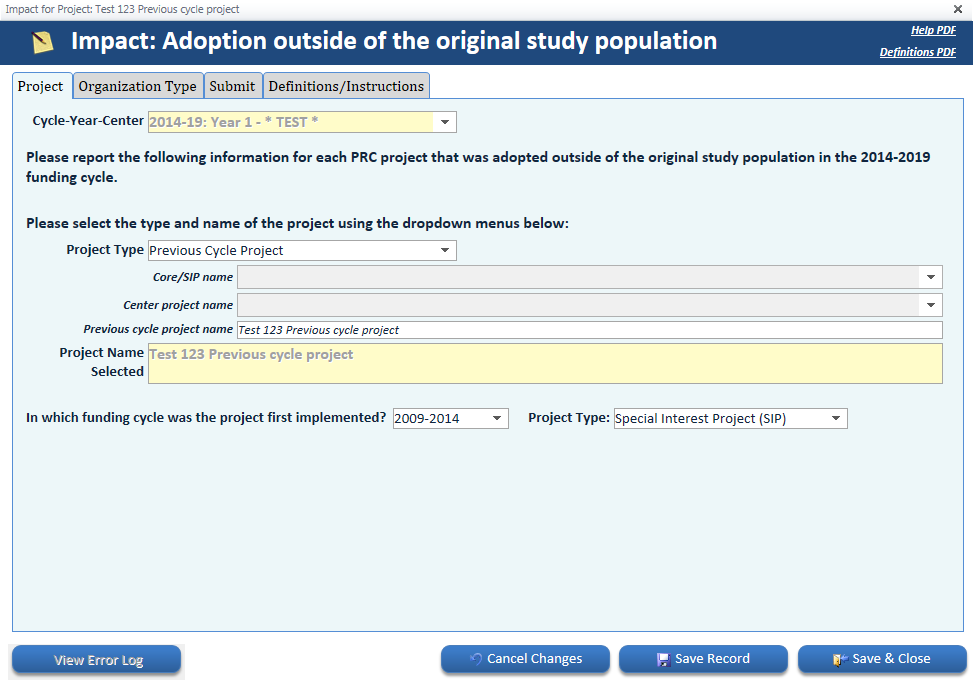The height and width of the screenshot is (694, 973).
Task: Open the Submit tab
Action: pyautogui.click(x=232, y=86)
